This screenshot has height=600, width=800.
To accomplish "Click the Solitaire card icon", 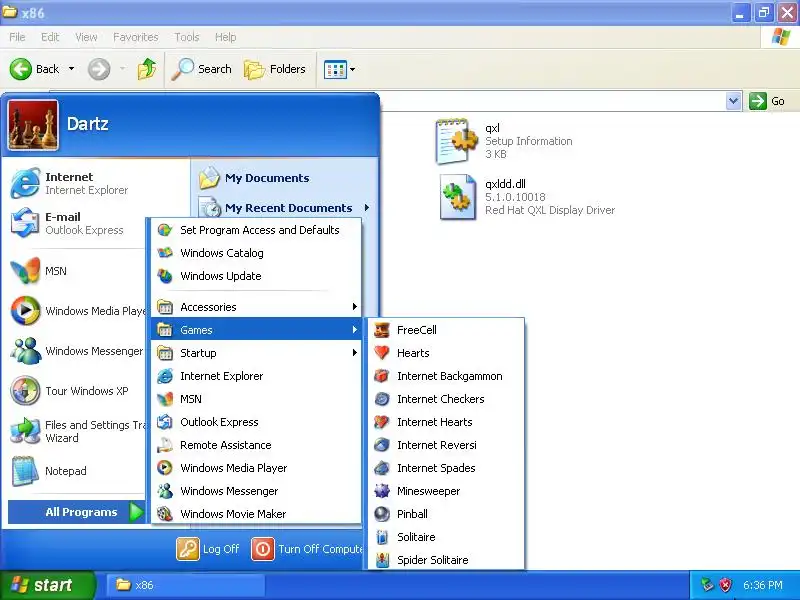I will coord(382,537).
